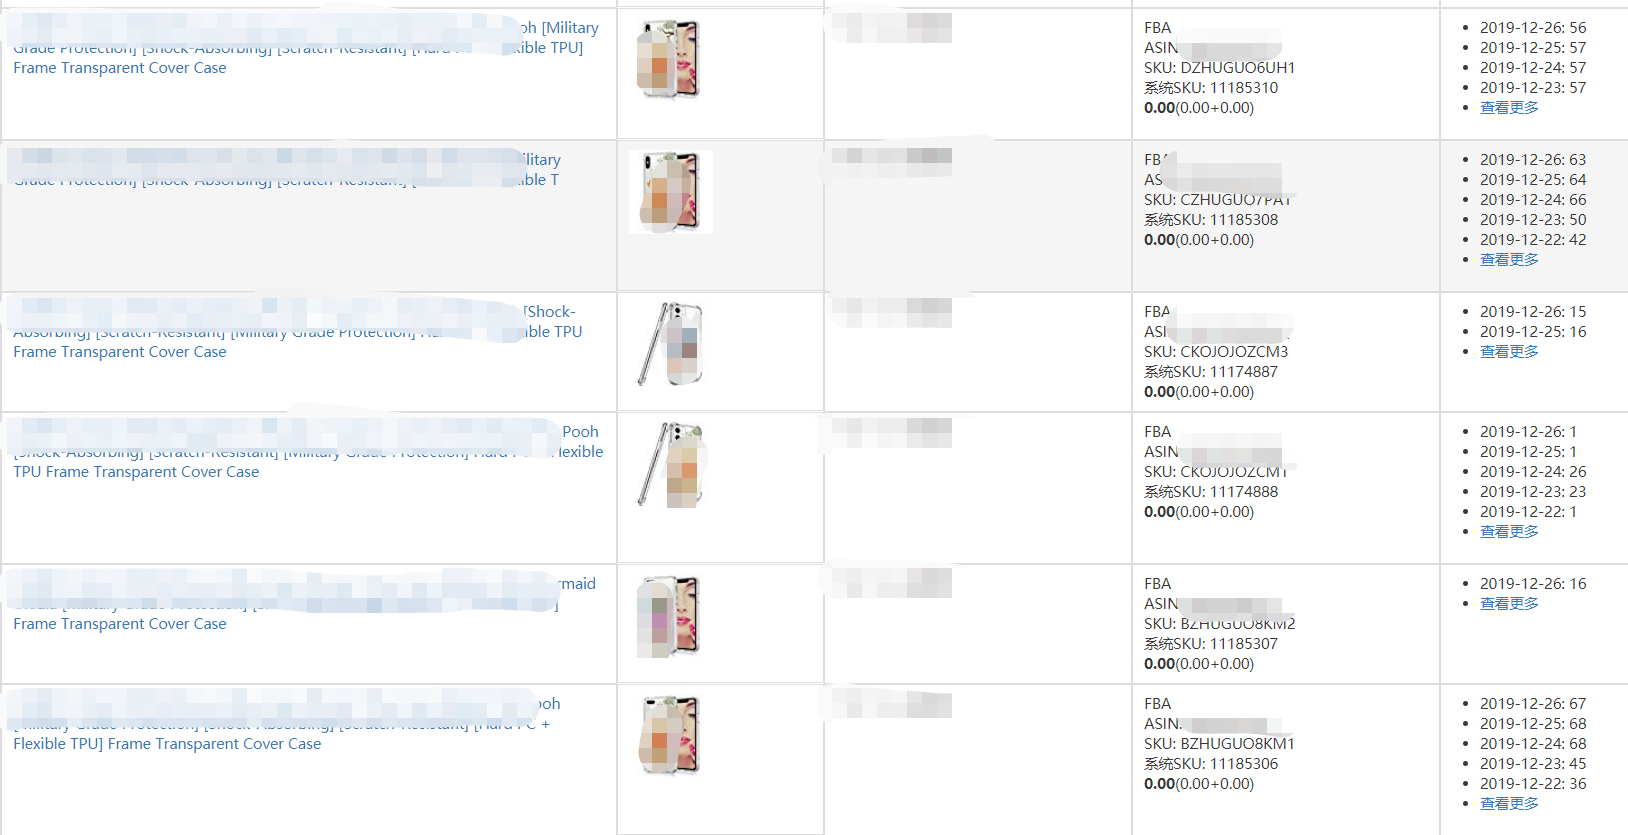Image resolution: width=1628 pixels, height=835 pixels.
Task: Expand 查看更多 for the BZHUGUO8KM1 row
Action: tap(1509, 804)
